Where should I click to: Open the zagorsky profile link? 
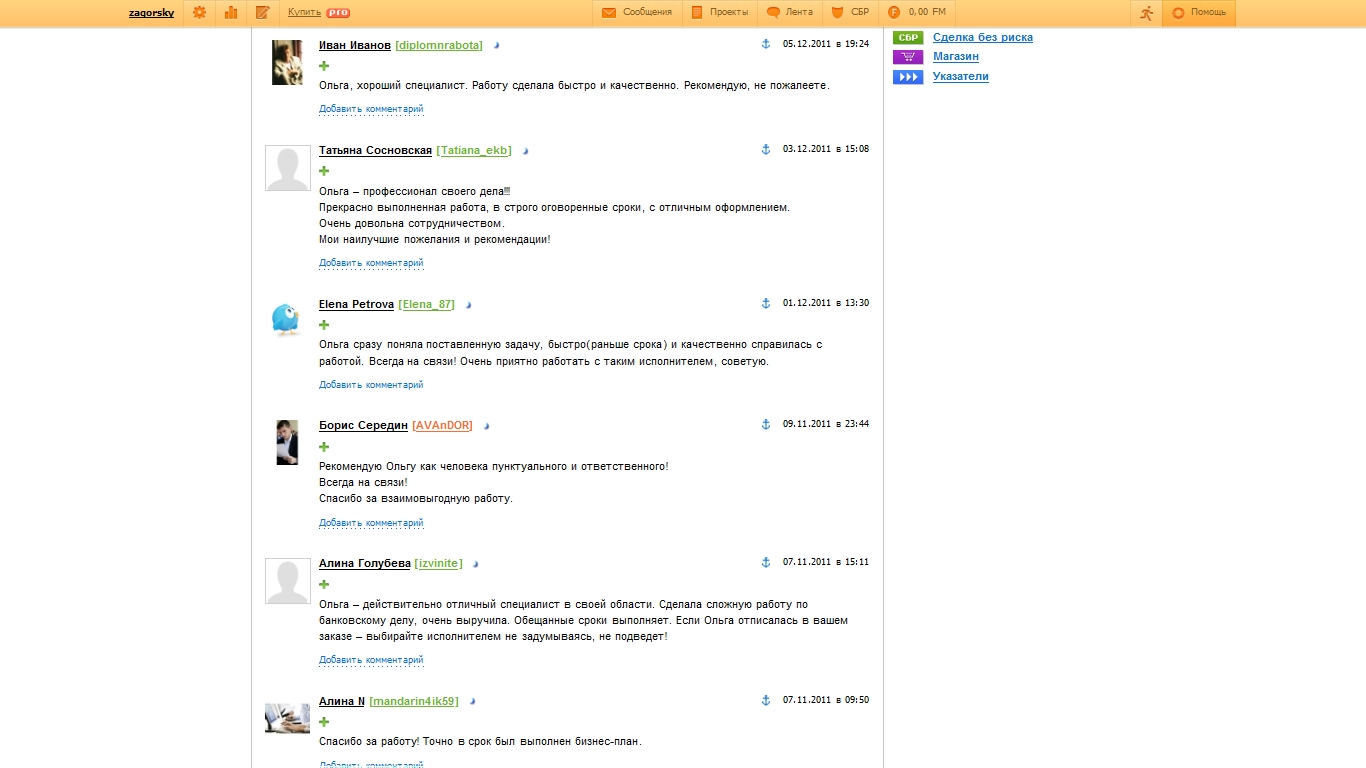pos(152,13)
